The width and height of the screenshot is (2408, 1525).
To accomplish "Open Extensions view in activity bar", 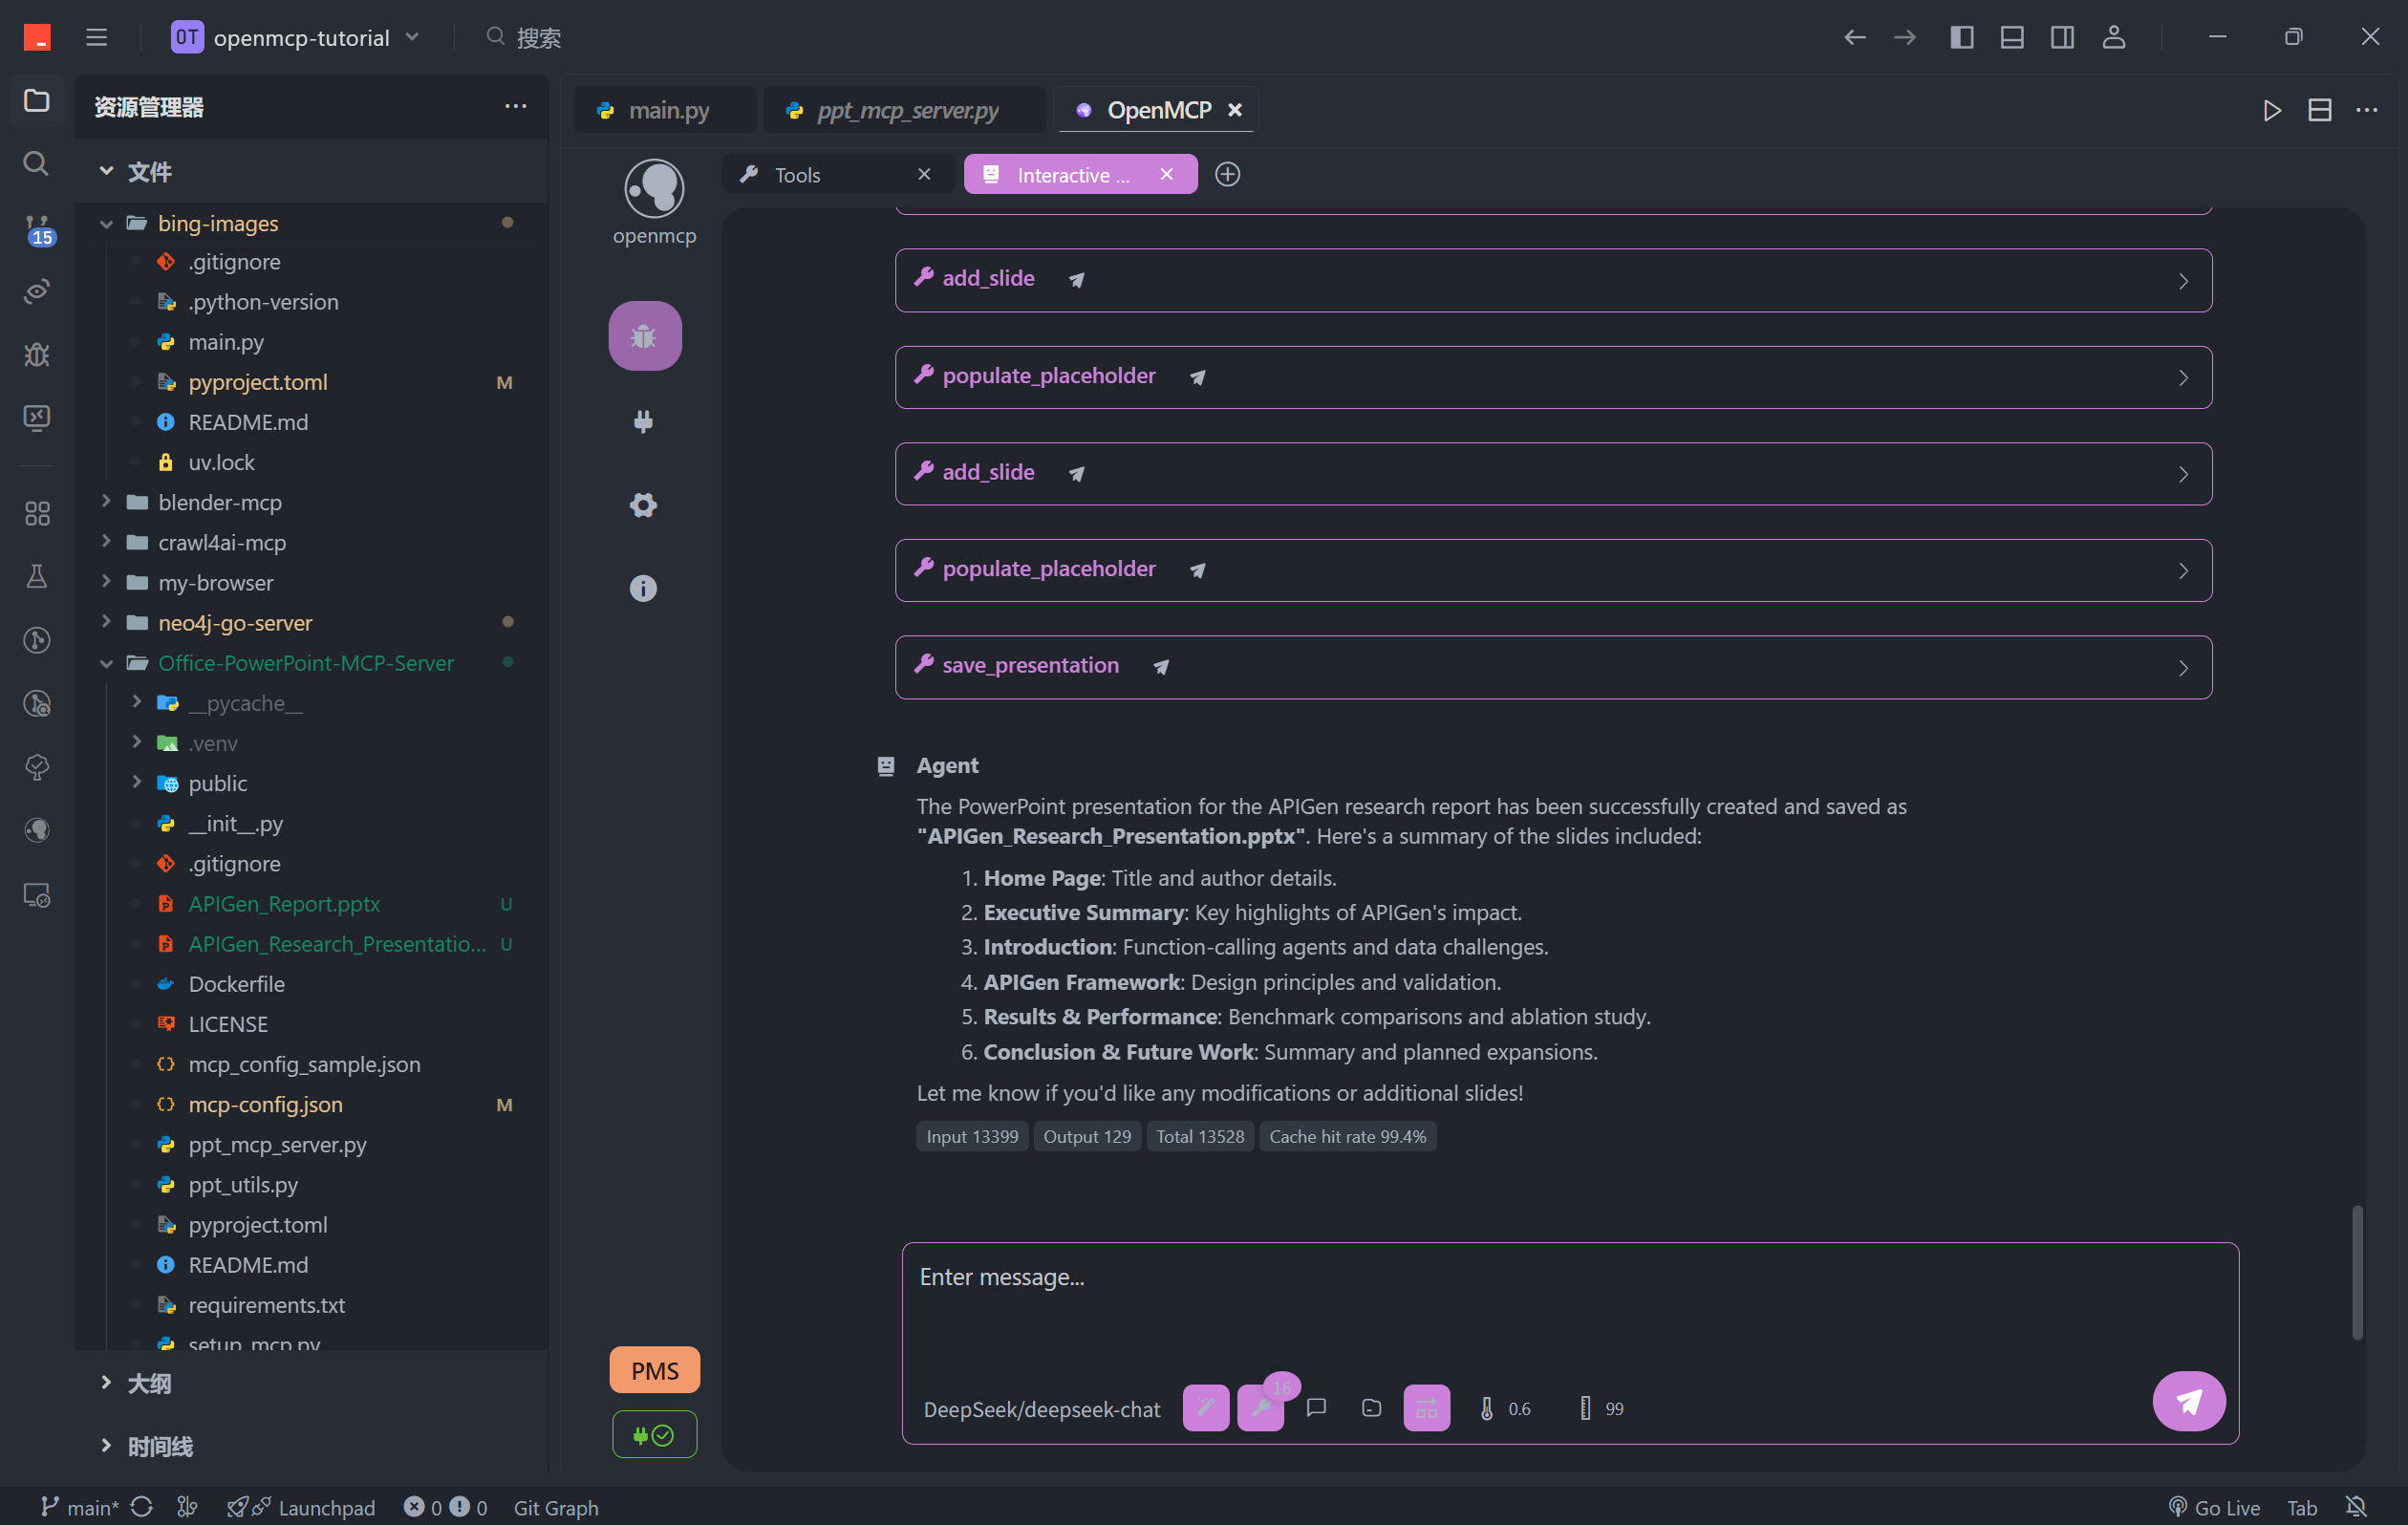I will click(x=37, y=513).
